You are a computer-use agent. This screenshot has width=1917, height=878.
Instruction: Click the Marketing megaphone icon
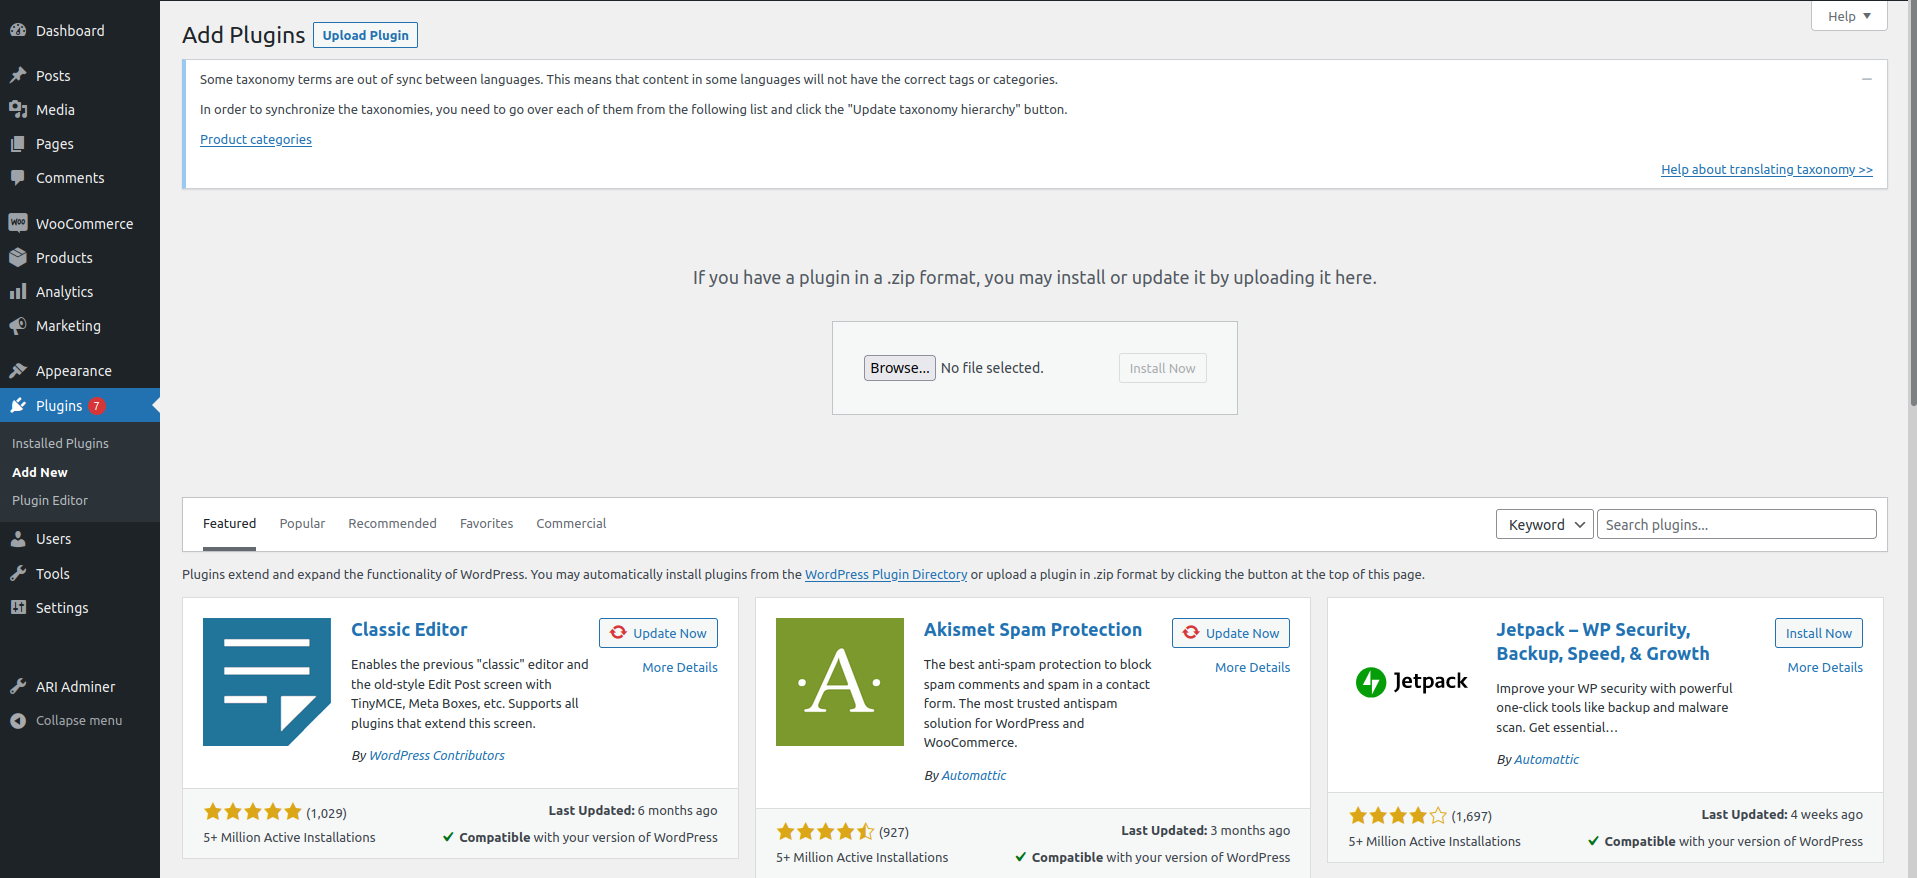click(x=18, y=325)
